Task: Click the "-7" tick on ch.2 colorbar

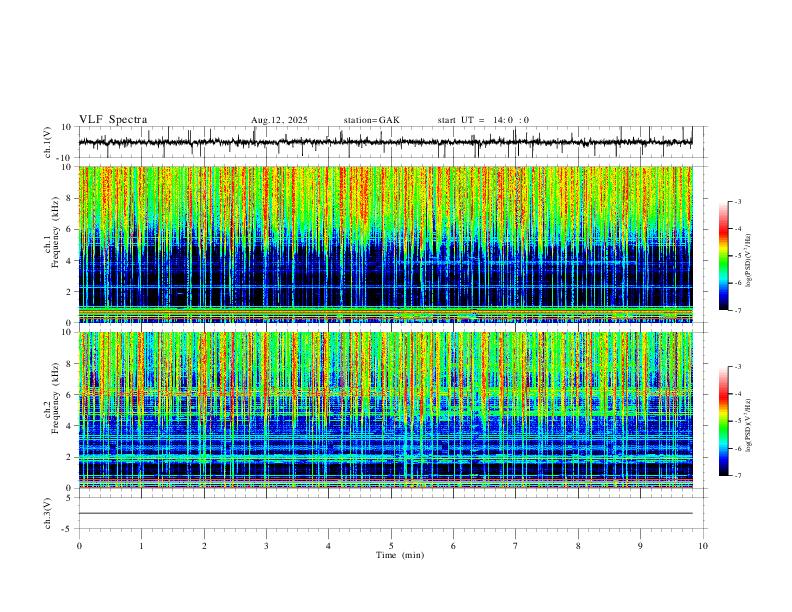Action: click(x=737, y=476)
